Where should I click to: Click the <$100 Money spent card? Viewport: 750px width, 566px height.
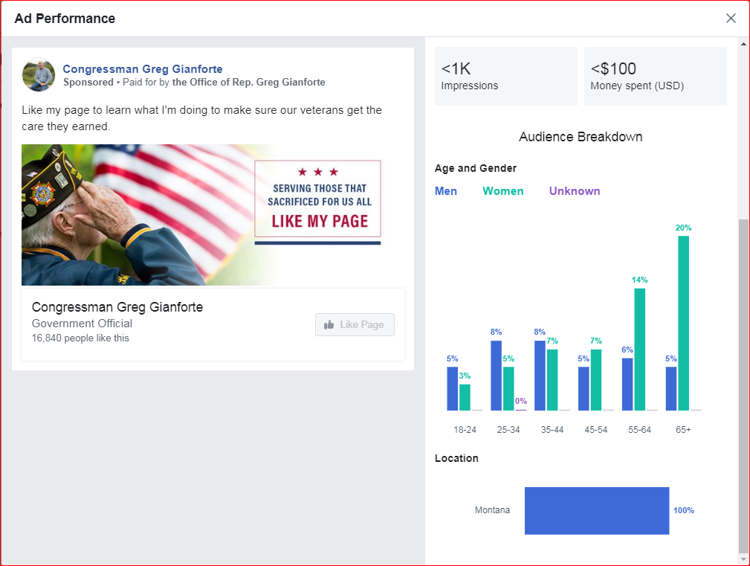pyautogui.click(x=655, y=76)
